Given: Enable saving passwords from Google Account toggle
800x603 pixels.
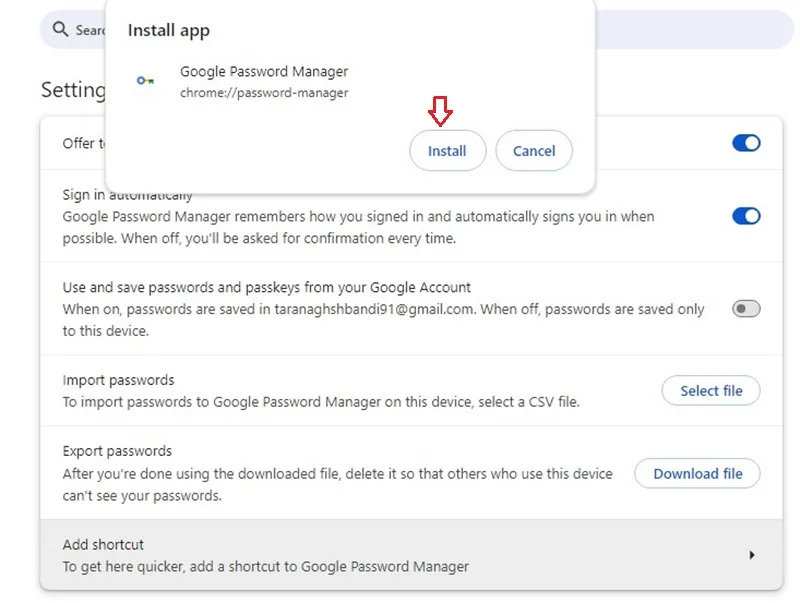Looking at the screenshot, I should point(746,309).
